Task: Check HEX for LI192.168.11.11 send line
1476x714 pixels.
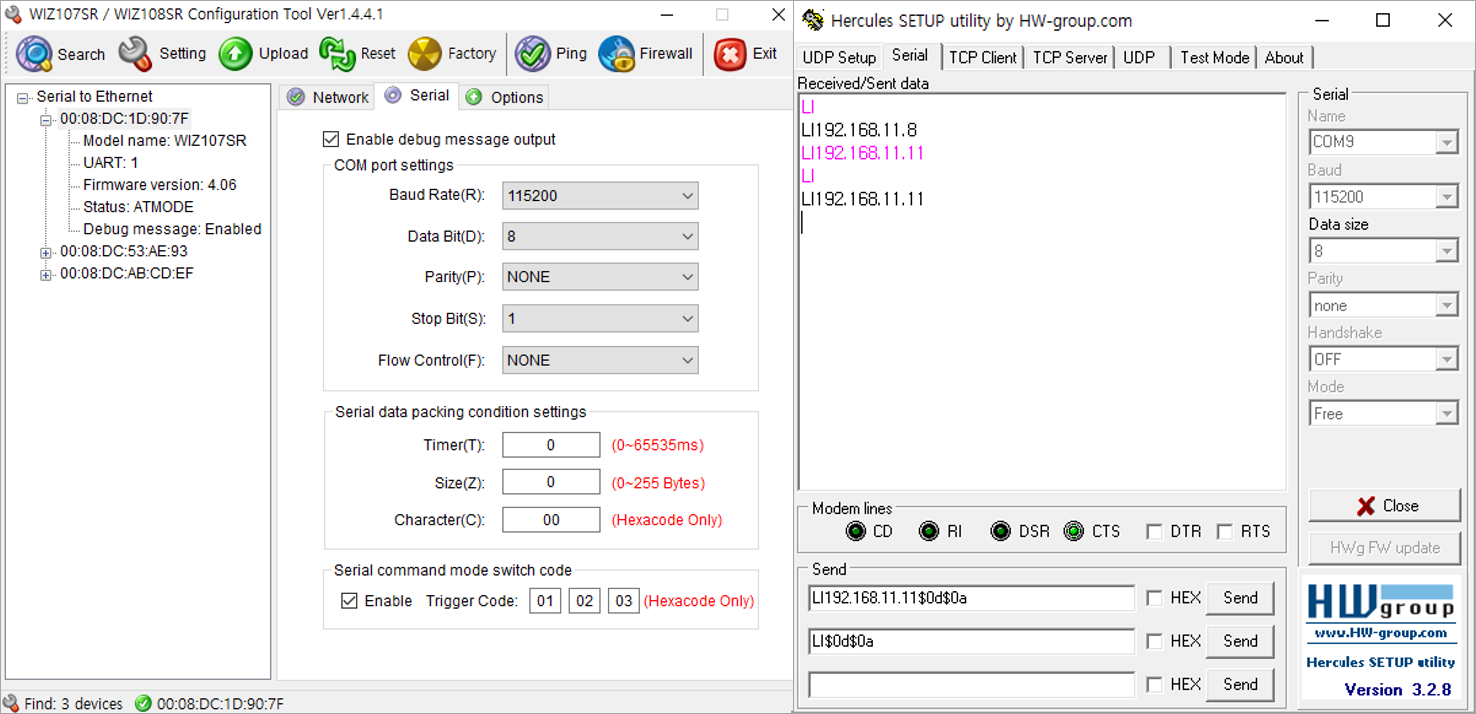Action: (x=1155, y=598)
